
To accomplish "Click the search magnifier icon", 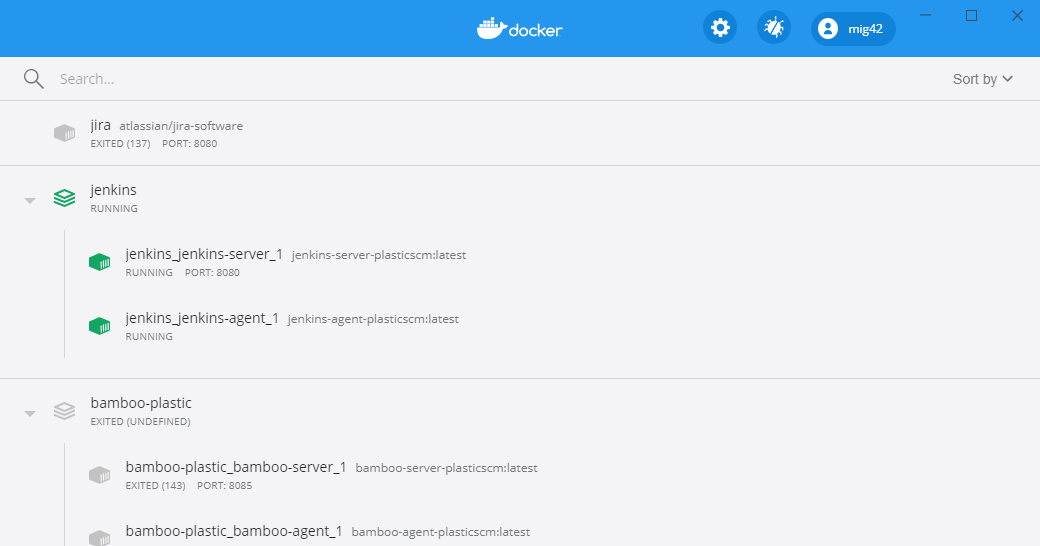I will 33,79.
